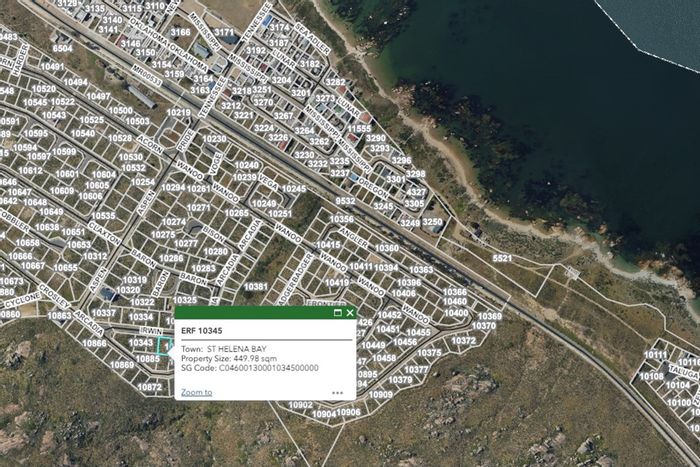This screenshot has width=700, height=467.
Task: Click the ERF 10345 popup title
Action: coord(202,331)
